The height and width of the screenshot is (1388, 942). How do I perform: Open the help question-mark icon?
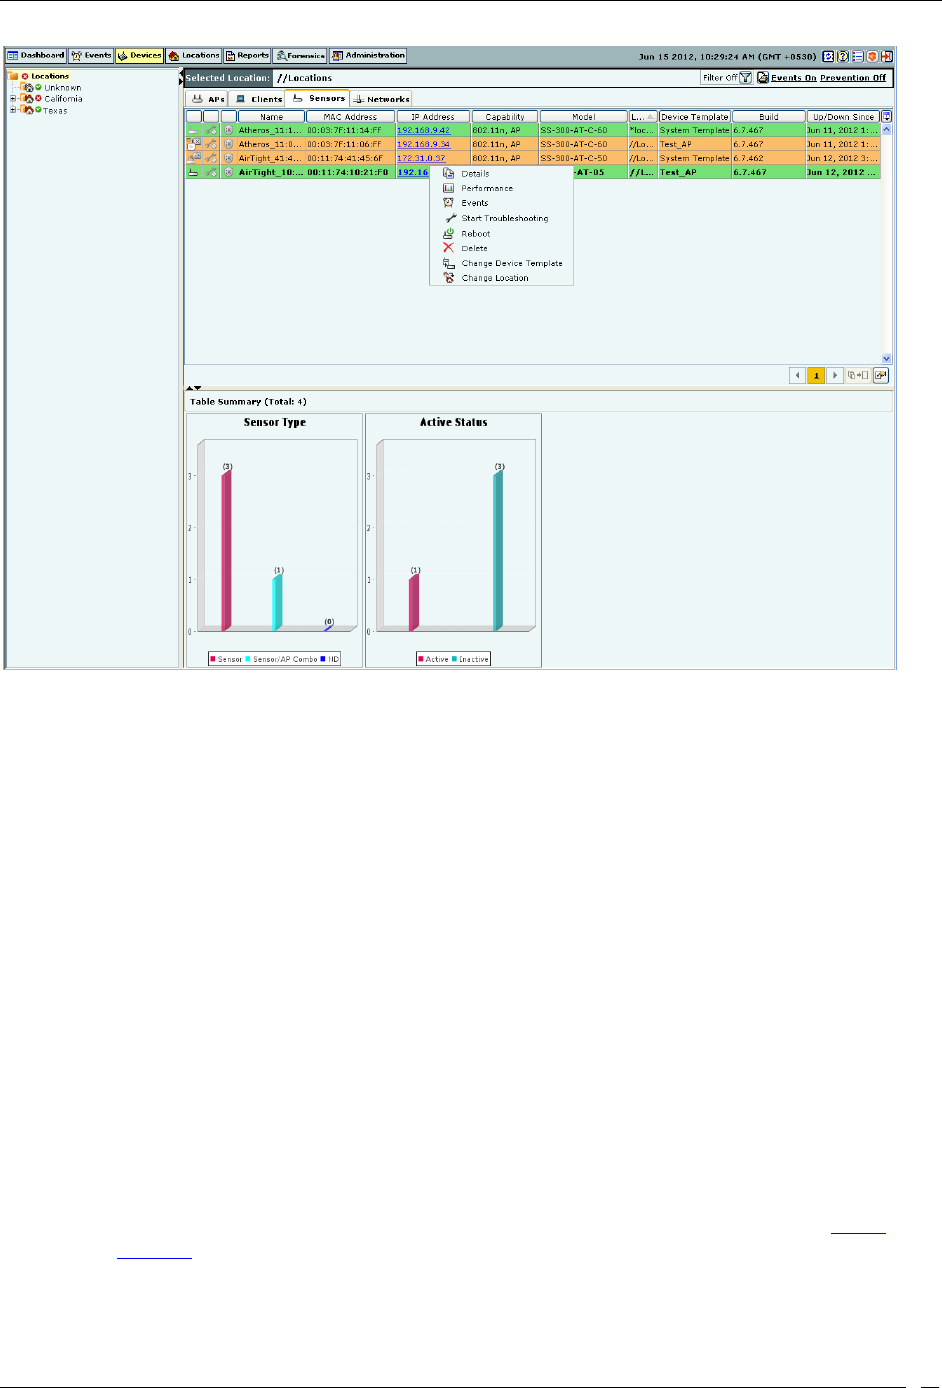pos(843,56)
